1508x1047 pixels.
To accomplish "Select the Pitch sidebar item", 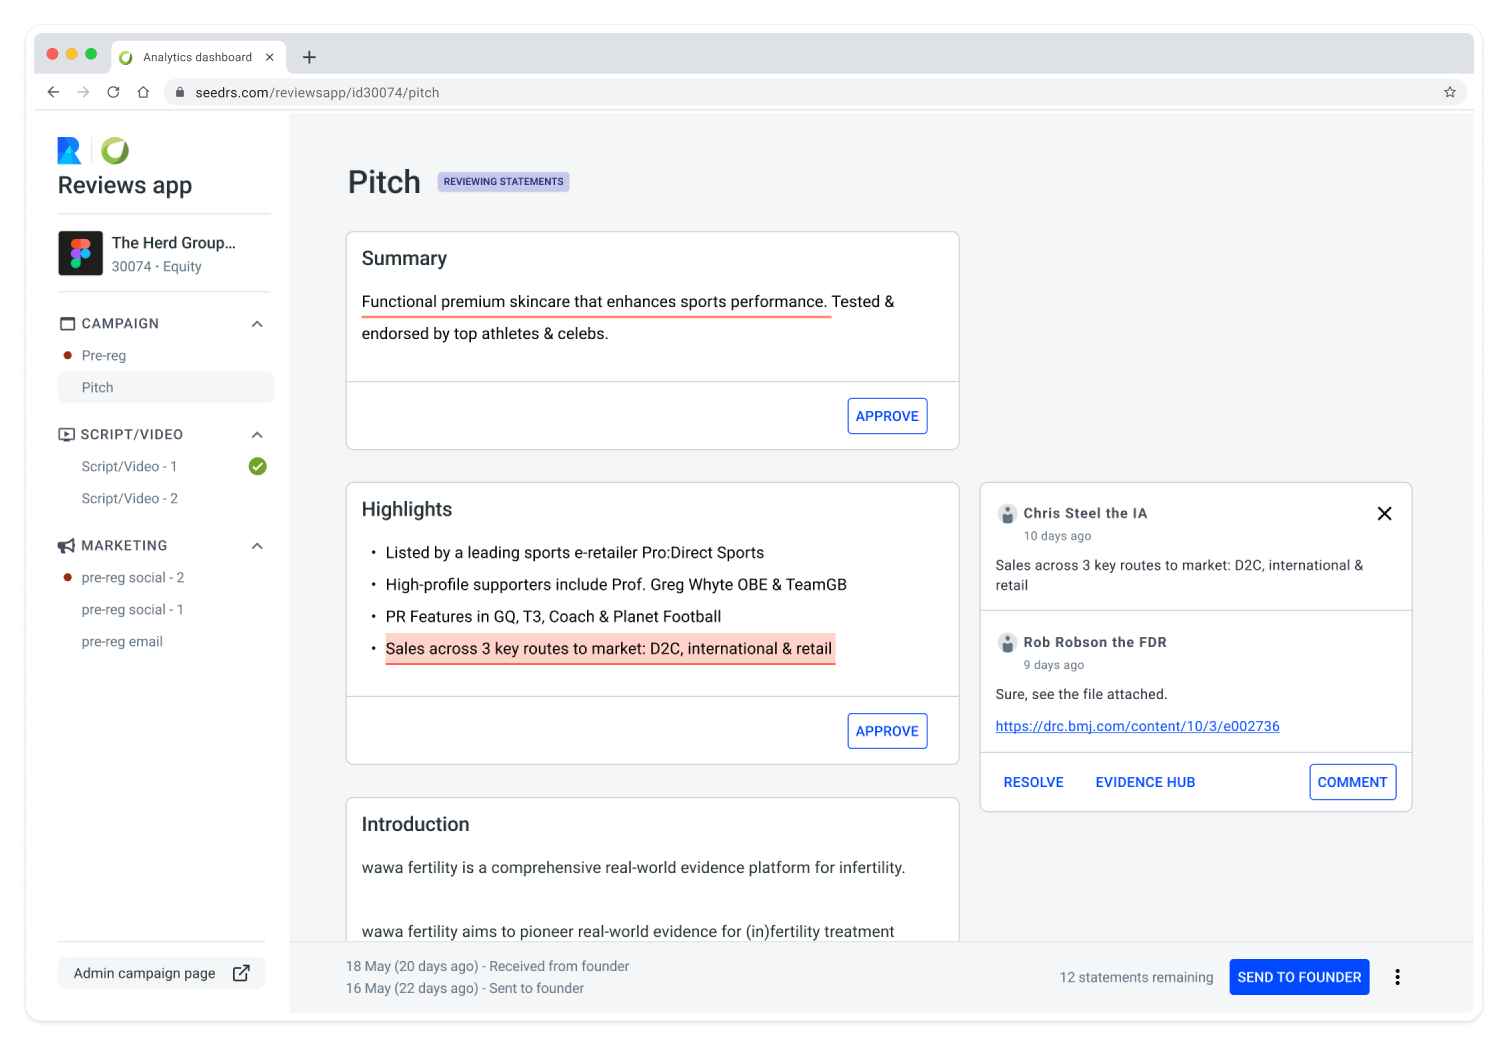I will 166,387.
